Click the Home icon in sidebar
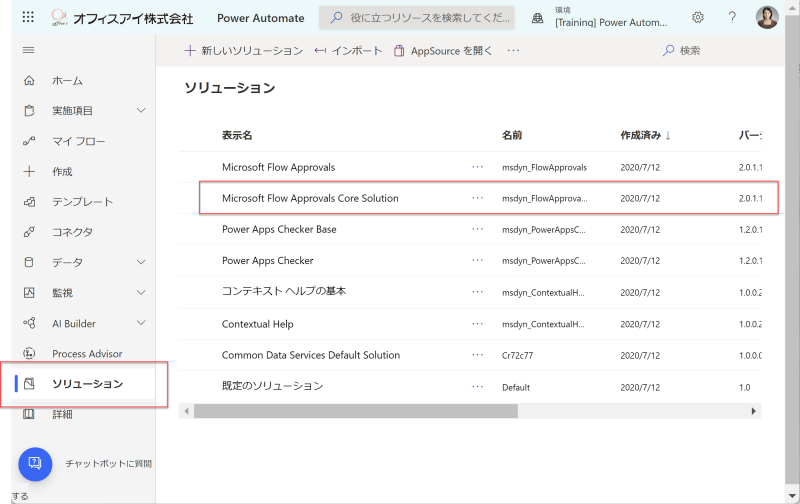 point(29,80)
